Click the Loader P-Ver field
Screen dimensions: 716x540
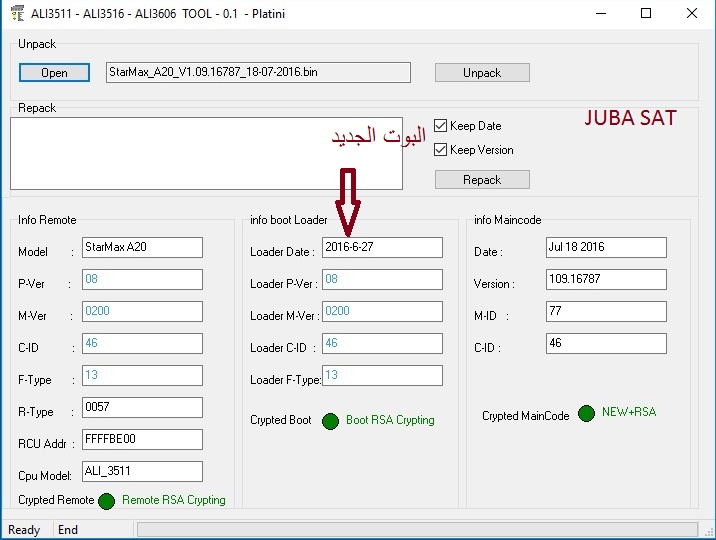tap(382, 279)
